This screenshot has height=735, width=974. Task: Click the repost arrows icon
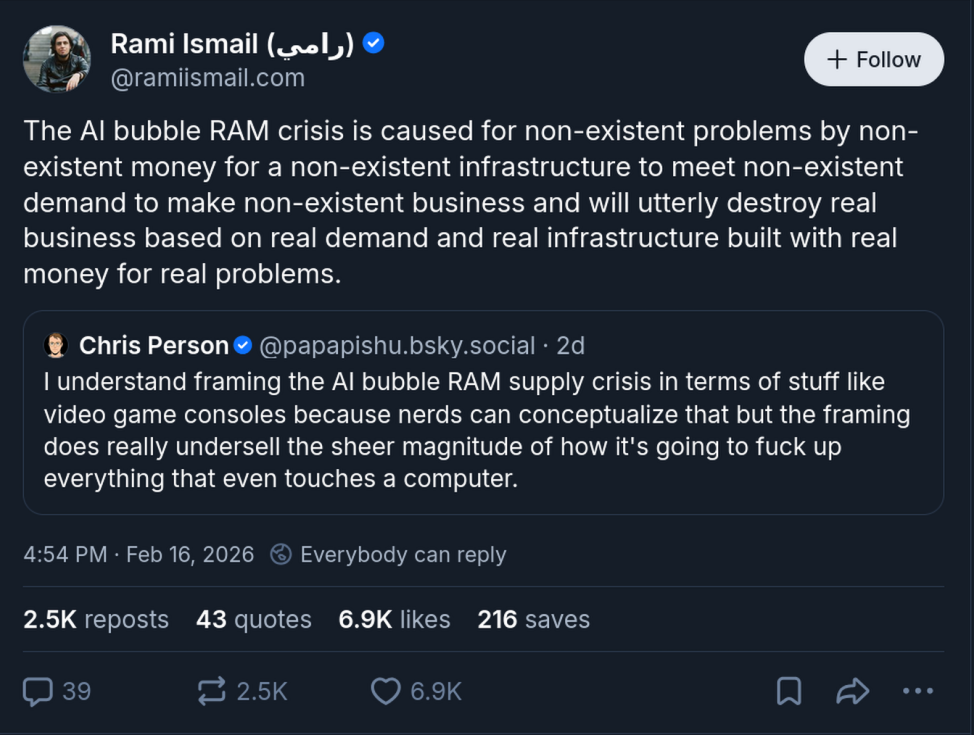click(210, 691)
